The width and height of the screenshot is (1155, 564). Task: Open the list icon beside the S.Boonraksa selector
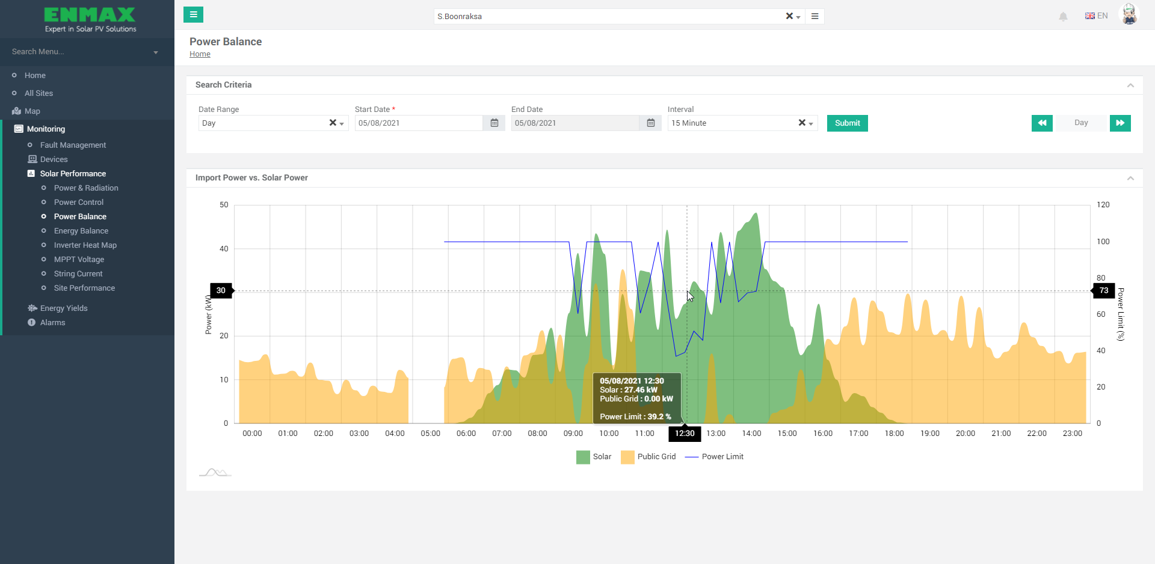tap(815, 15)
